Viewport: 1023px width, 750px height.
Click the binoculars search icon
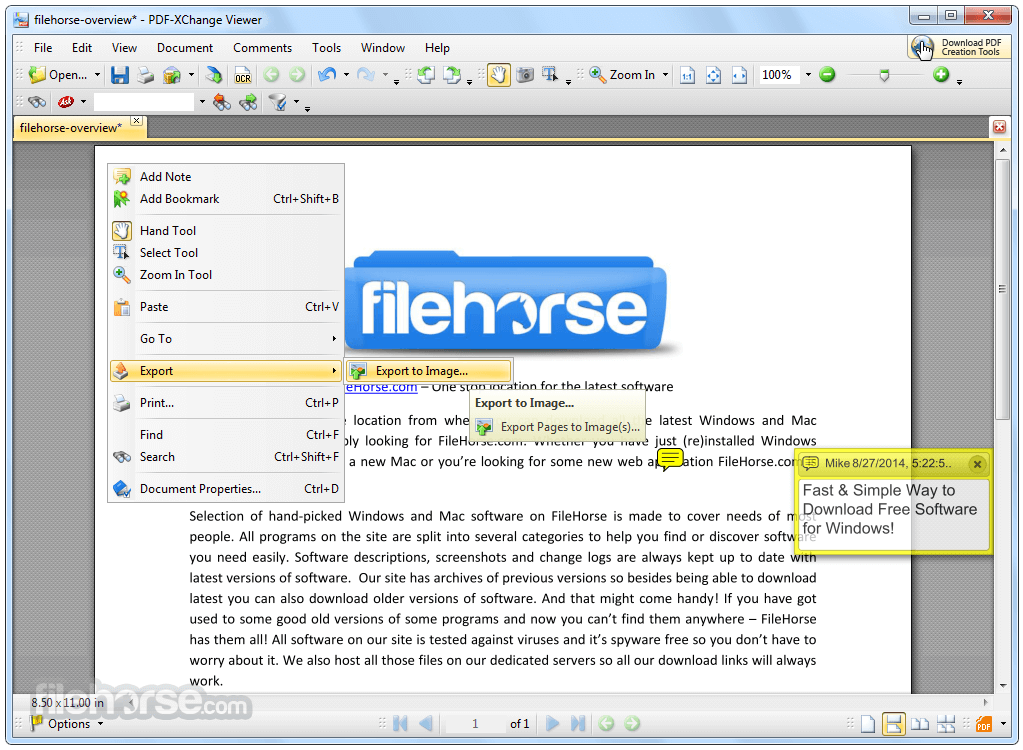37,102
